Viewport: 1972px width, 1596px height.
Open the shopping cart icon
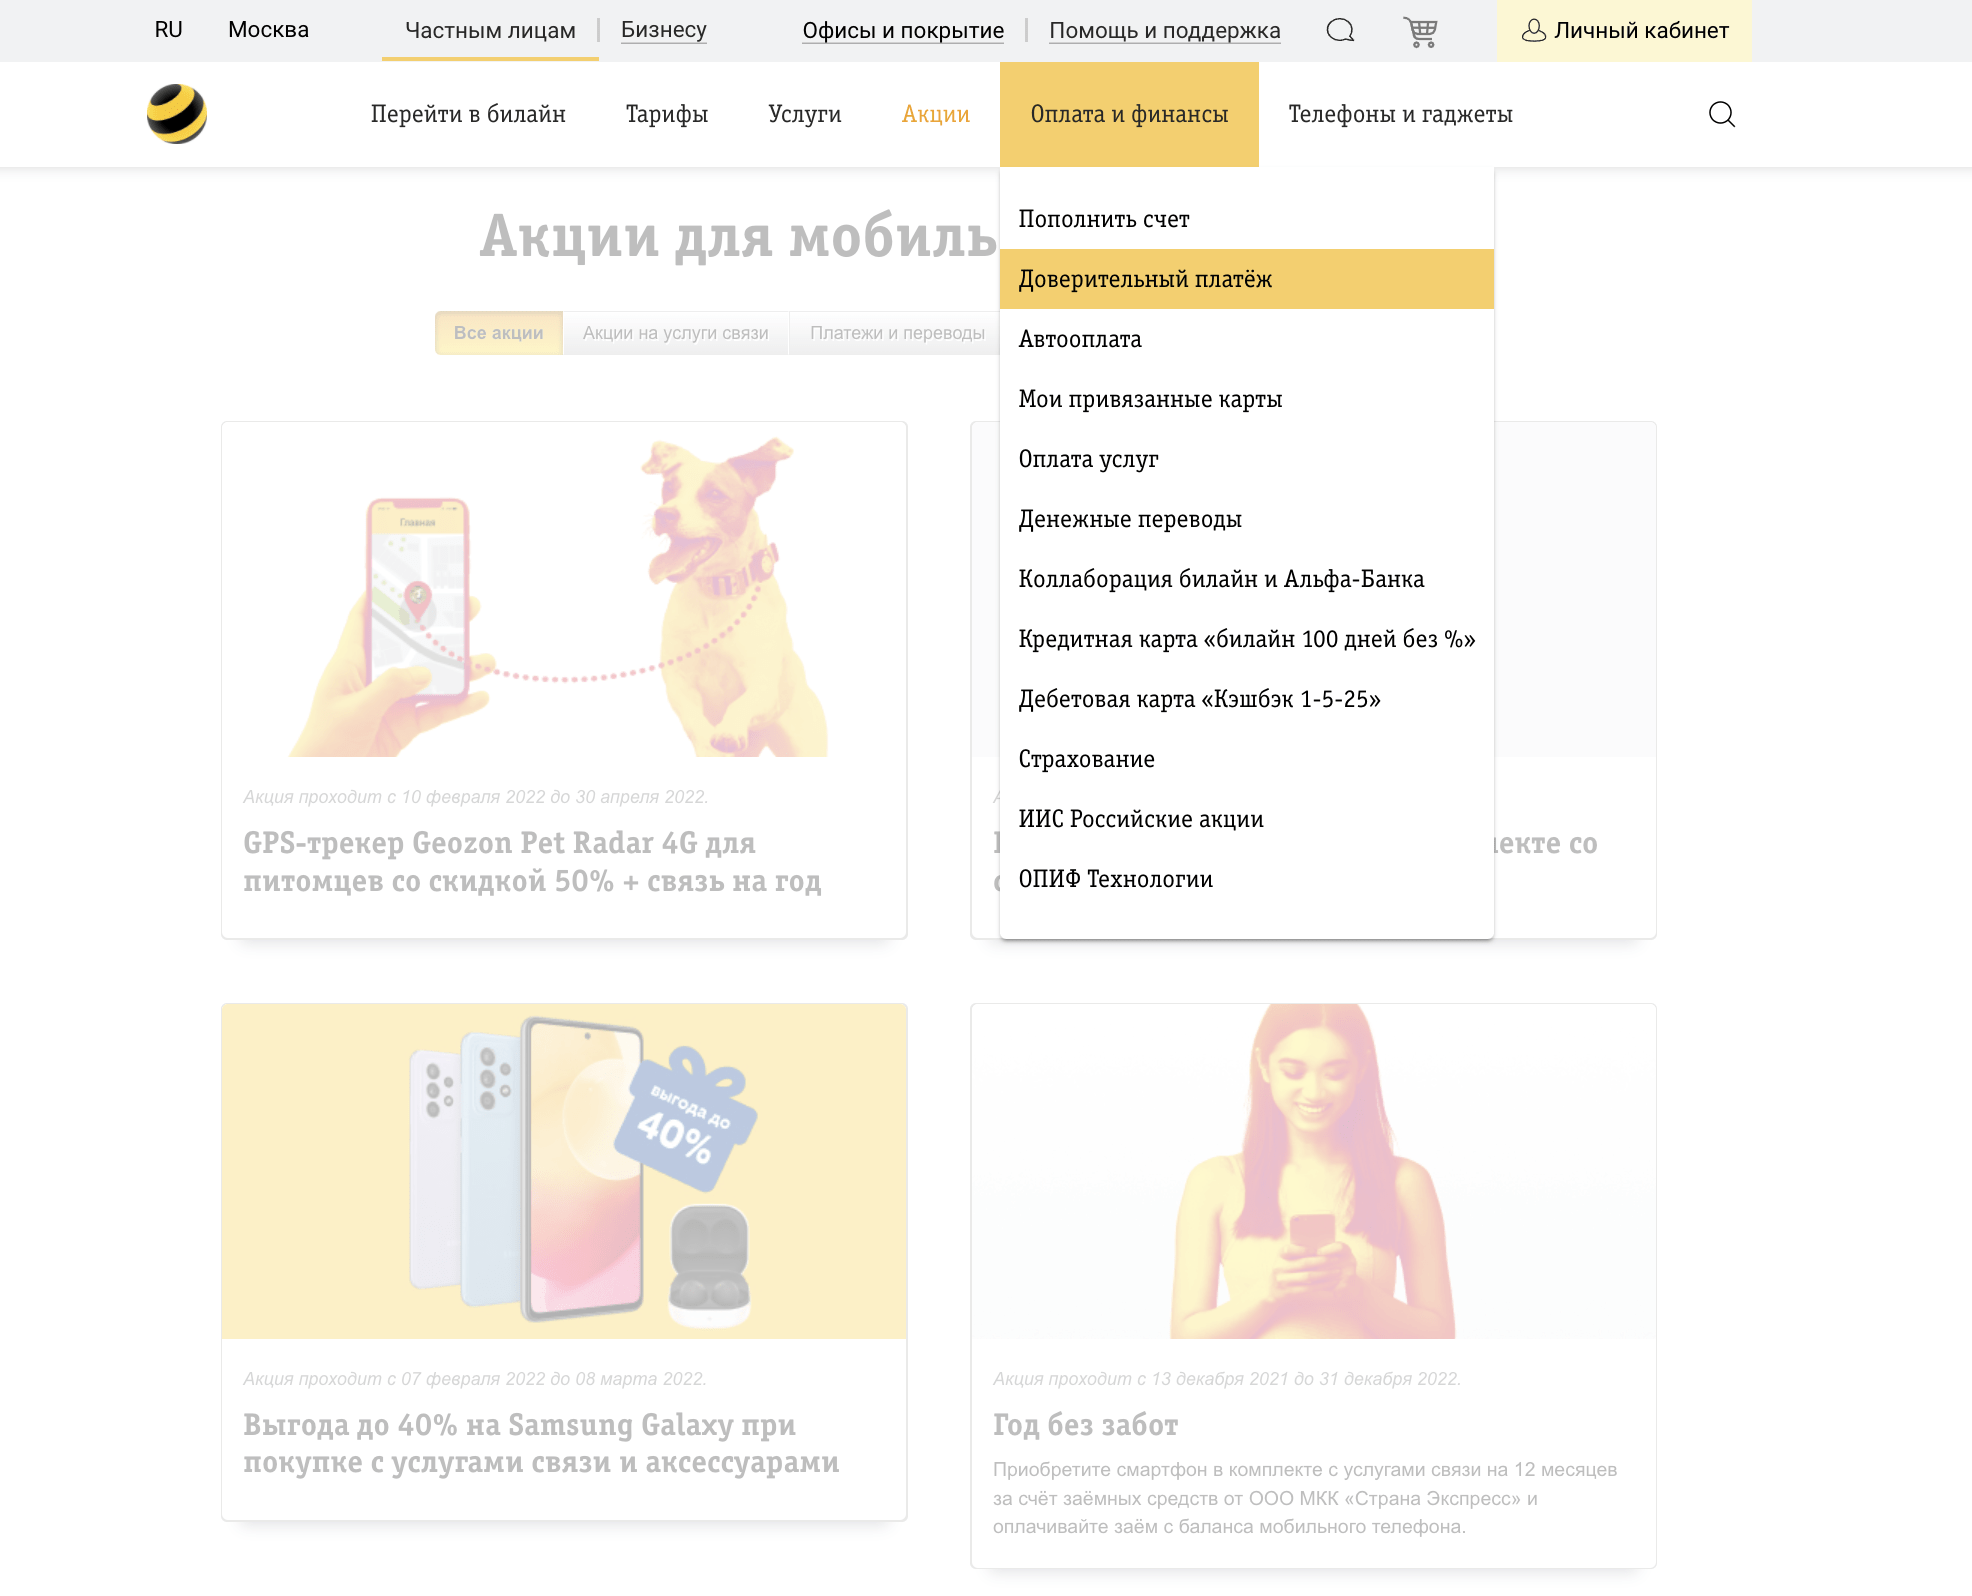pyautogui.click(x=1420, y=31)
